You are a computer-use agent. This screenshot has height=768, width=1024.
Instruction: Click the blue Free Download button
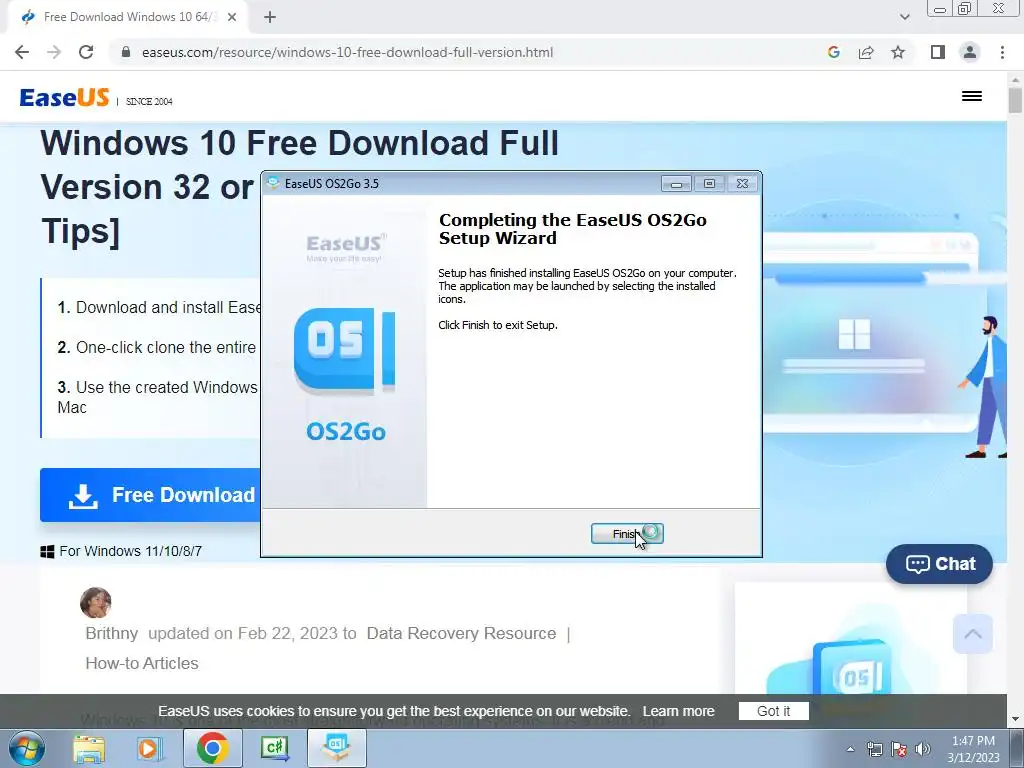[150, 495]
